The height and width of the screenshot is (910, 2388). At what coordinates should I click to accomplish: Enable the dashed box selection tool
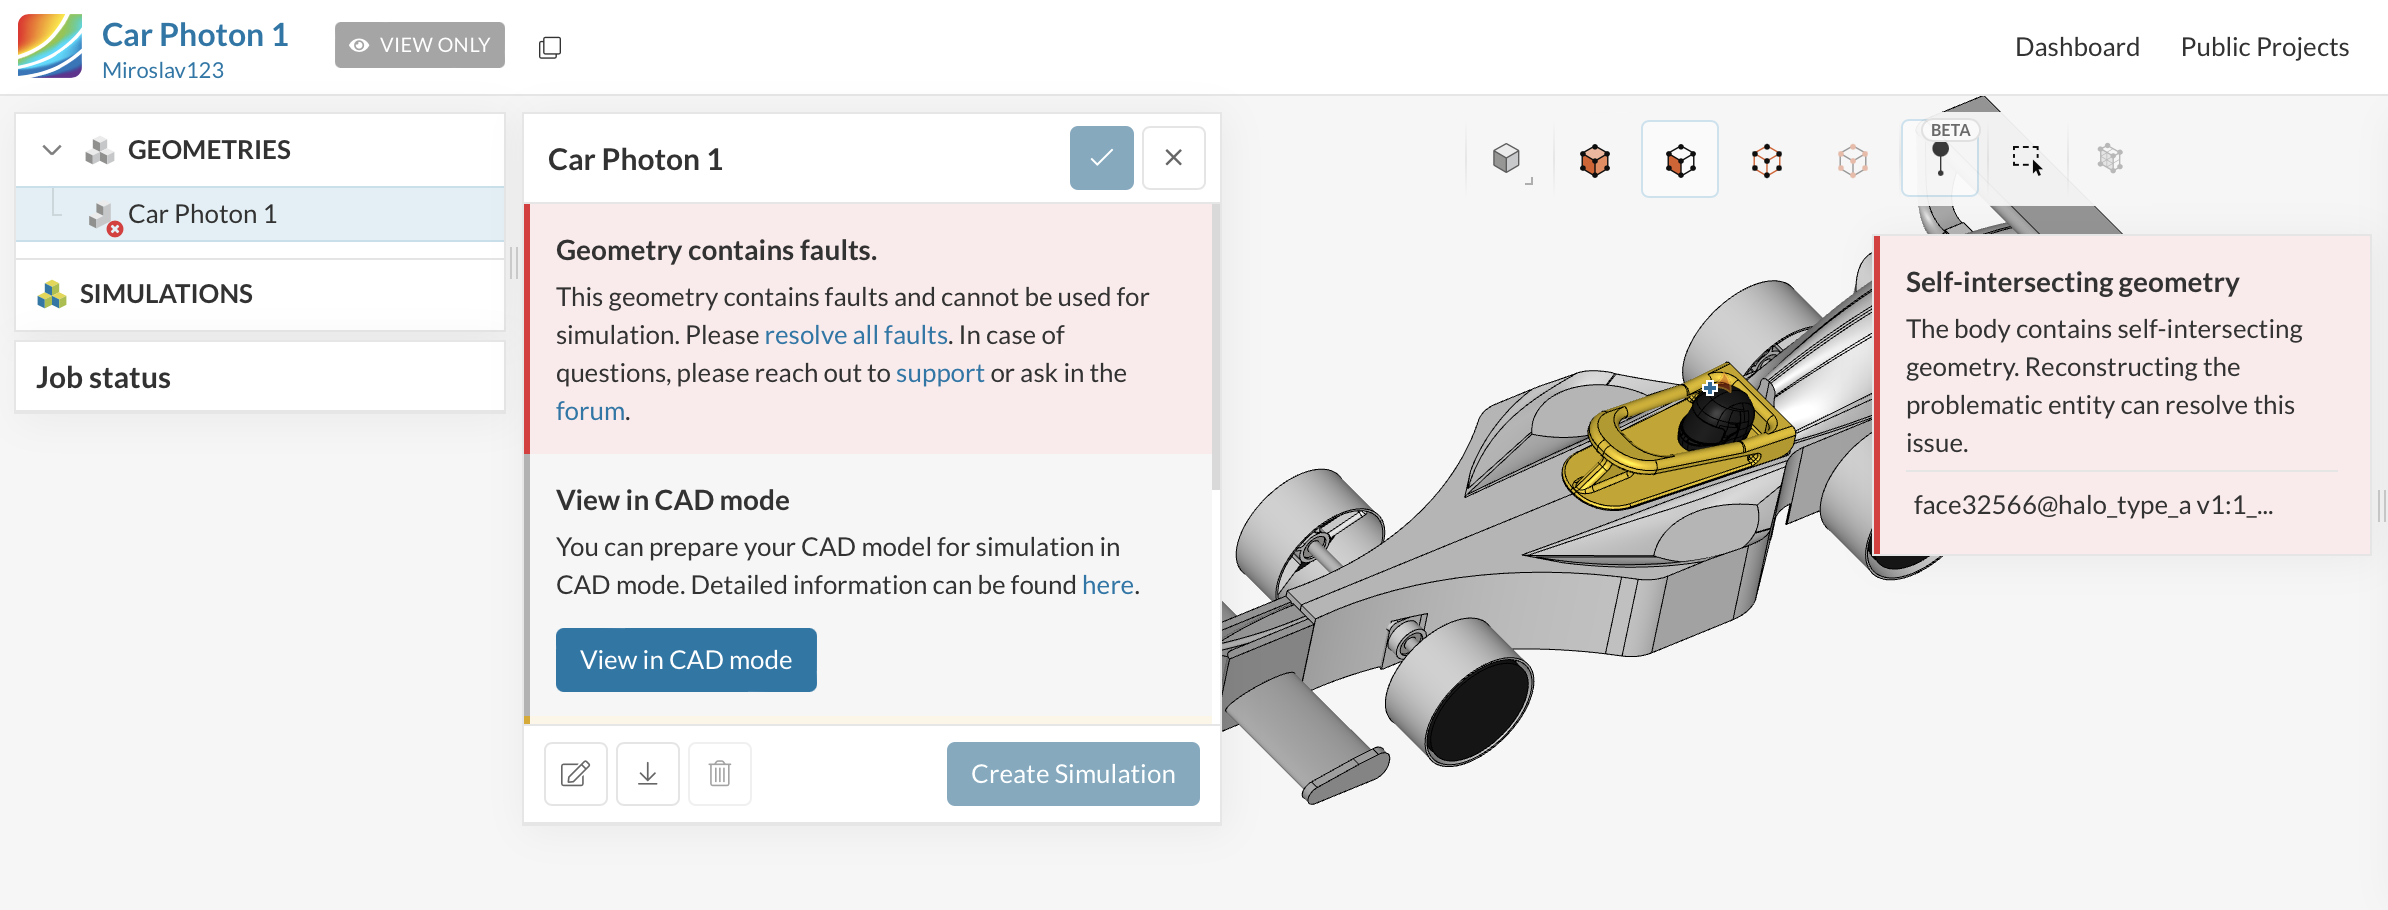2027,158
